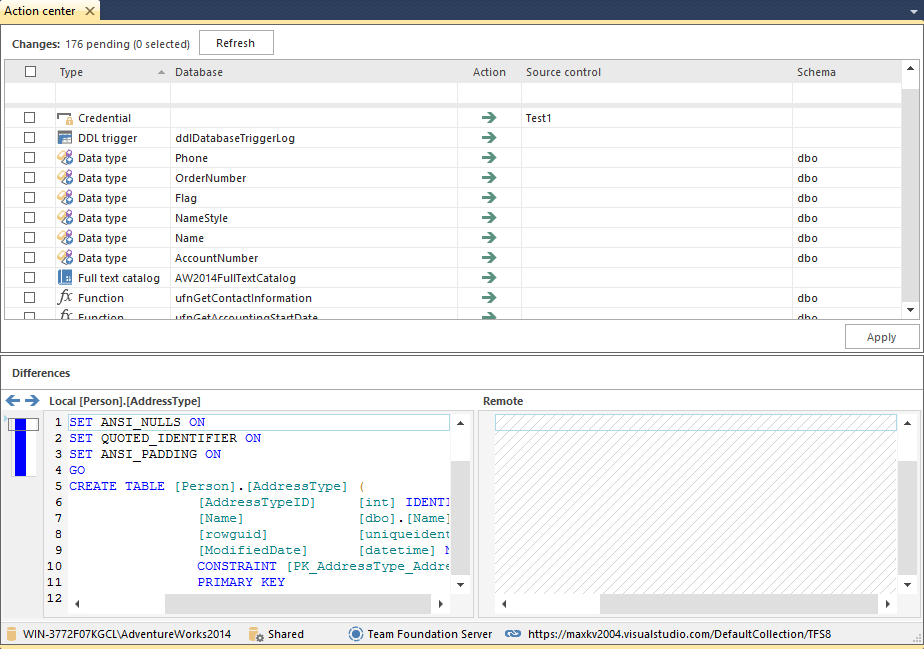Click the Type column sort arrow
The height and width of the screenshot is (649, 924).
163,71
